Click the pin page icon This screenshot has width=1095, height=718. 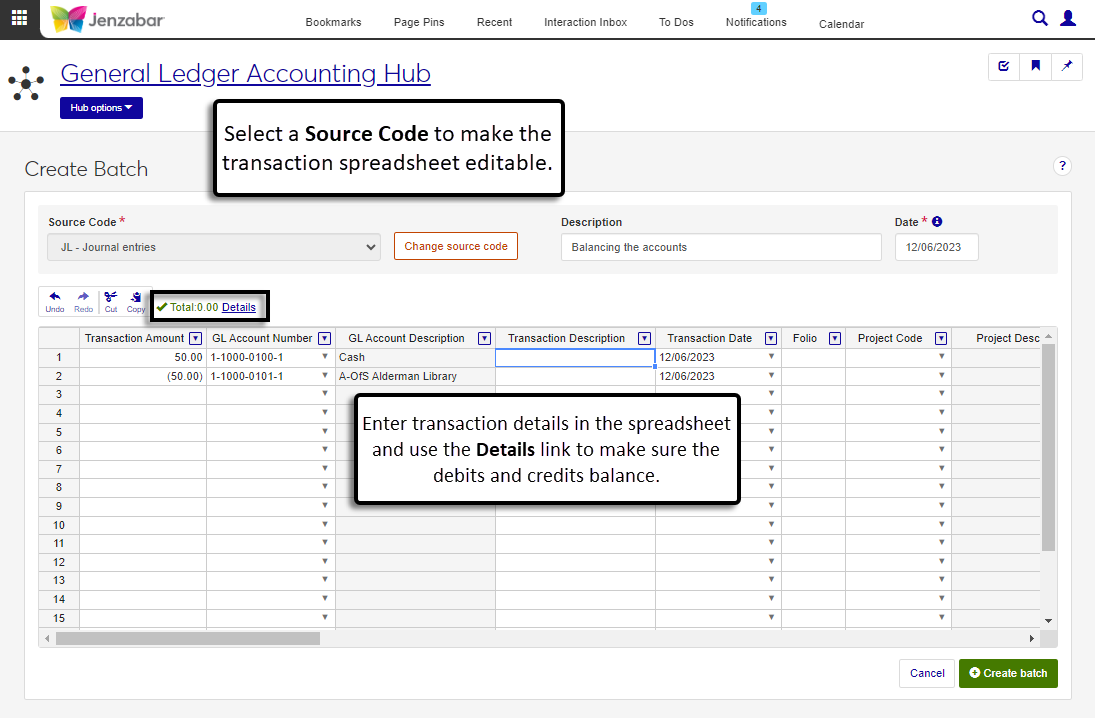click(1066, 67)
